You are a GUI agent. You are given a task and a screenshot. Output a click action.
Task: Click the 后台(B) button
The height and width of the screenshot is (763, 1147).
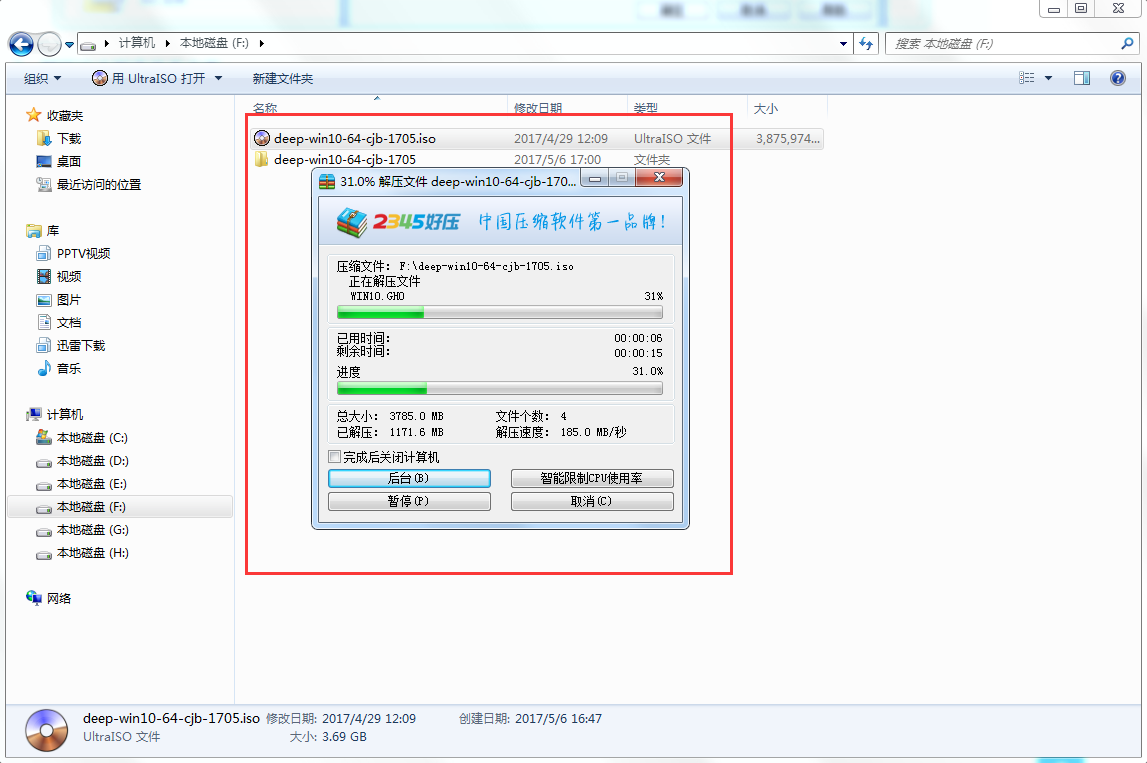[x=409, y=478]
